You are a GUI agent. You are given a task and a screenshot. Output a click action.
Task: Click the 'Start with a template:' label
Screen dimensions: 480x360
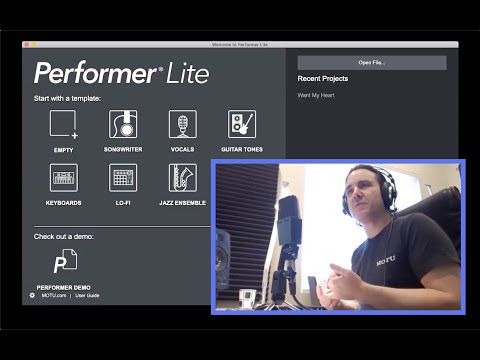(x=67, y=99)
